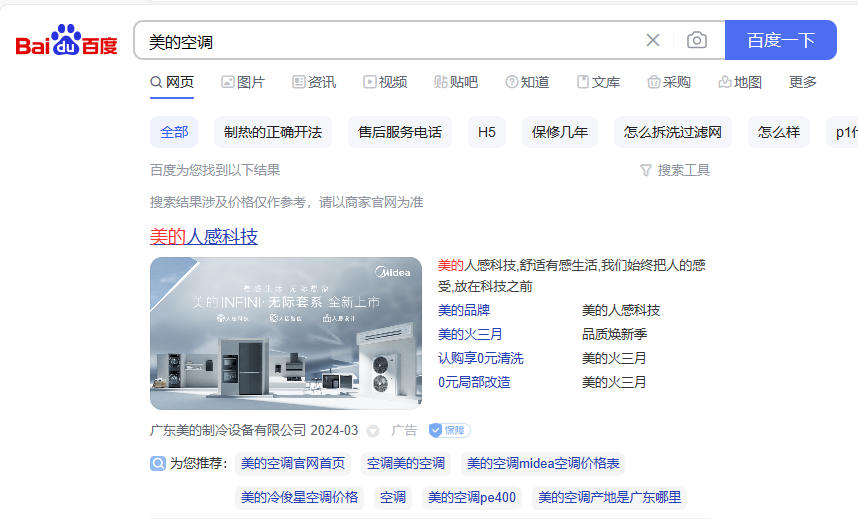Open camera image search icon

point(697,40)
